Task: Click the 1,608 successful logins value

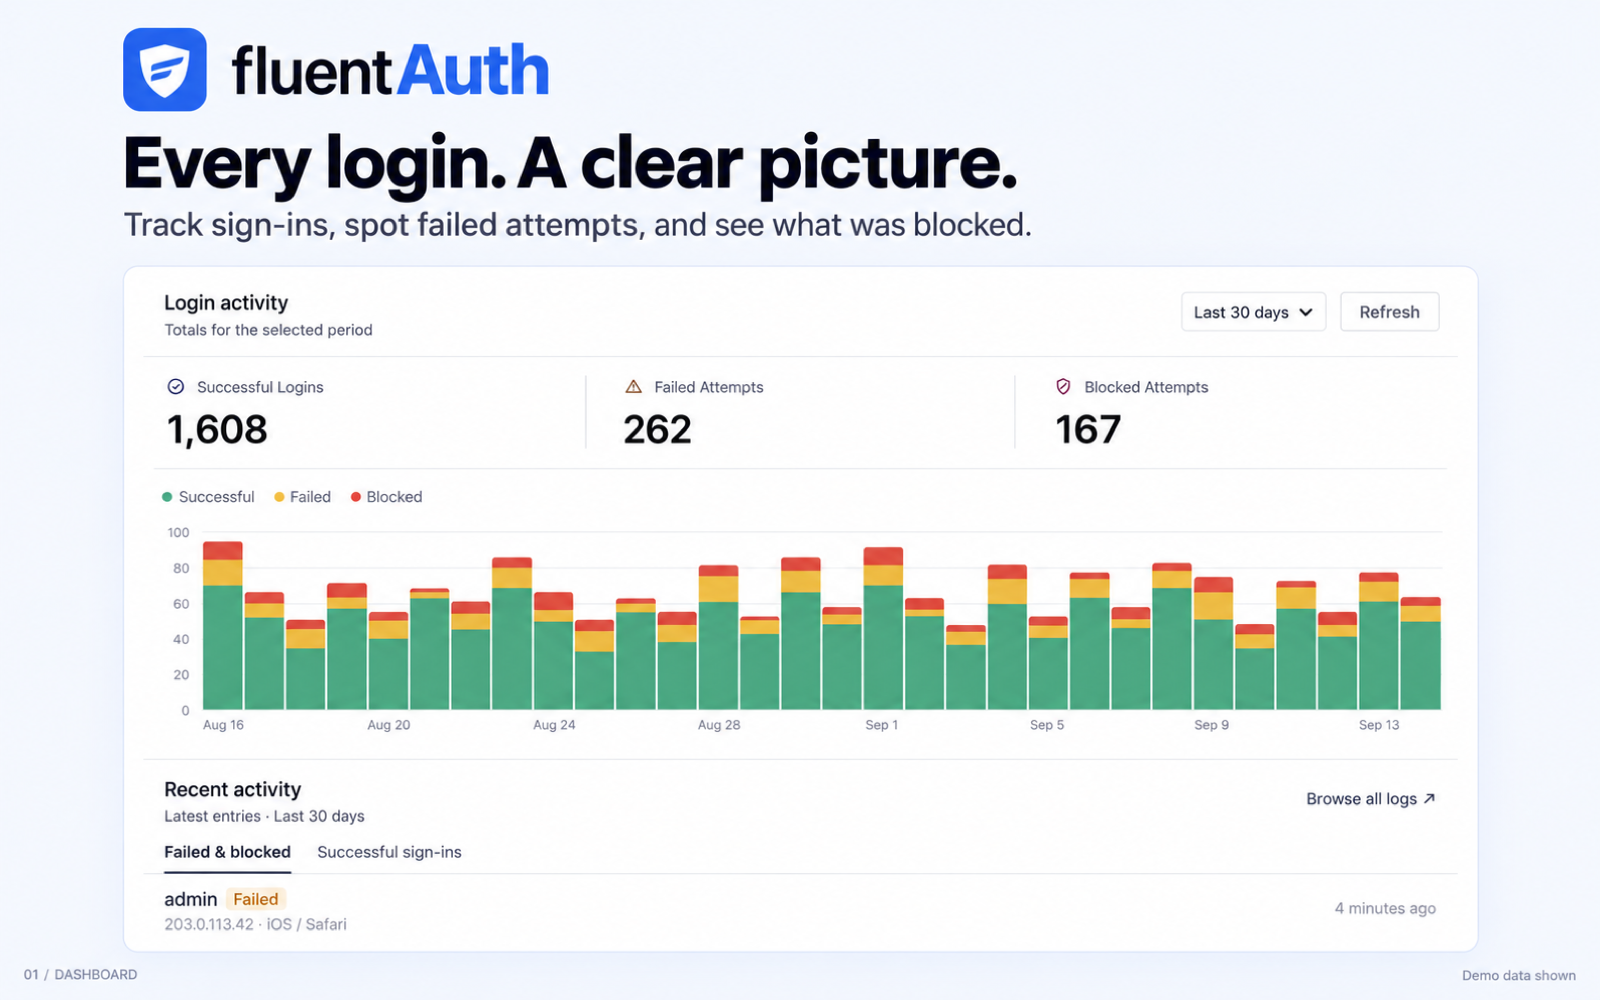Action: click(217, 430)
